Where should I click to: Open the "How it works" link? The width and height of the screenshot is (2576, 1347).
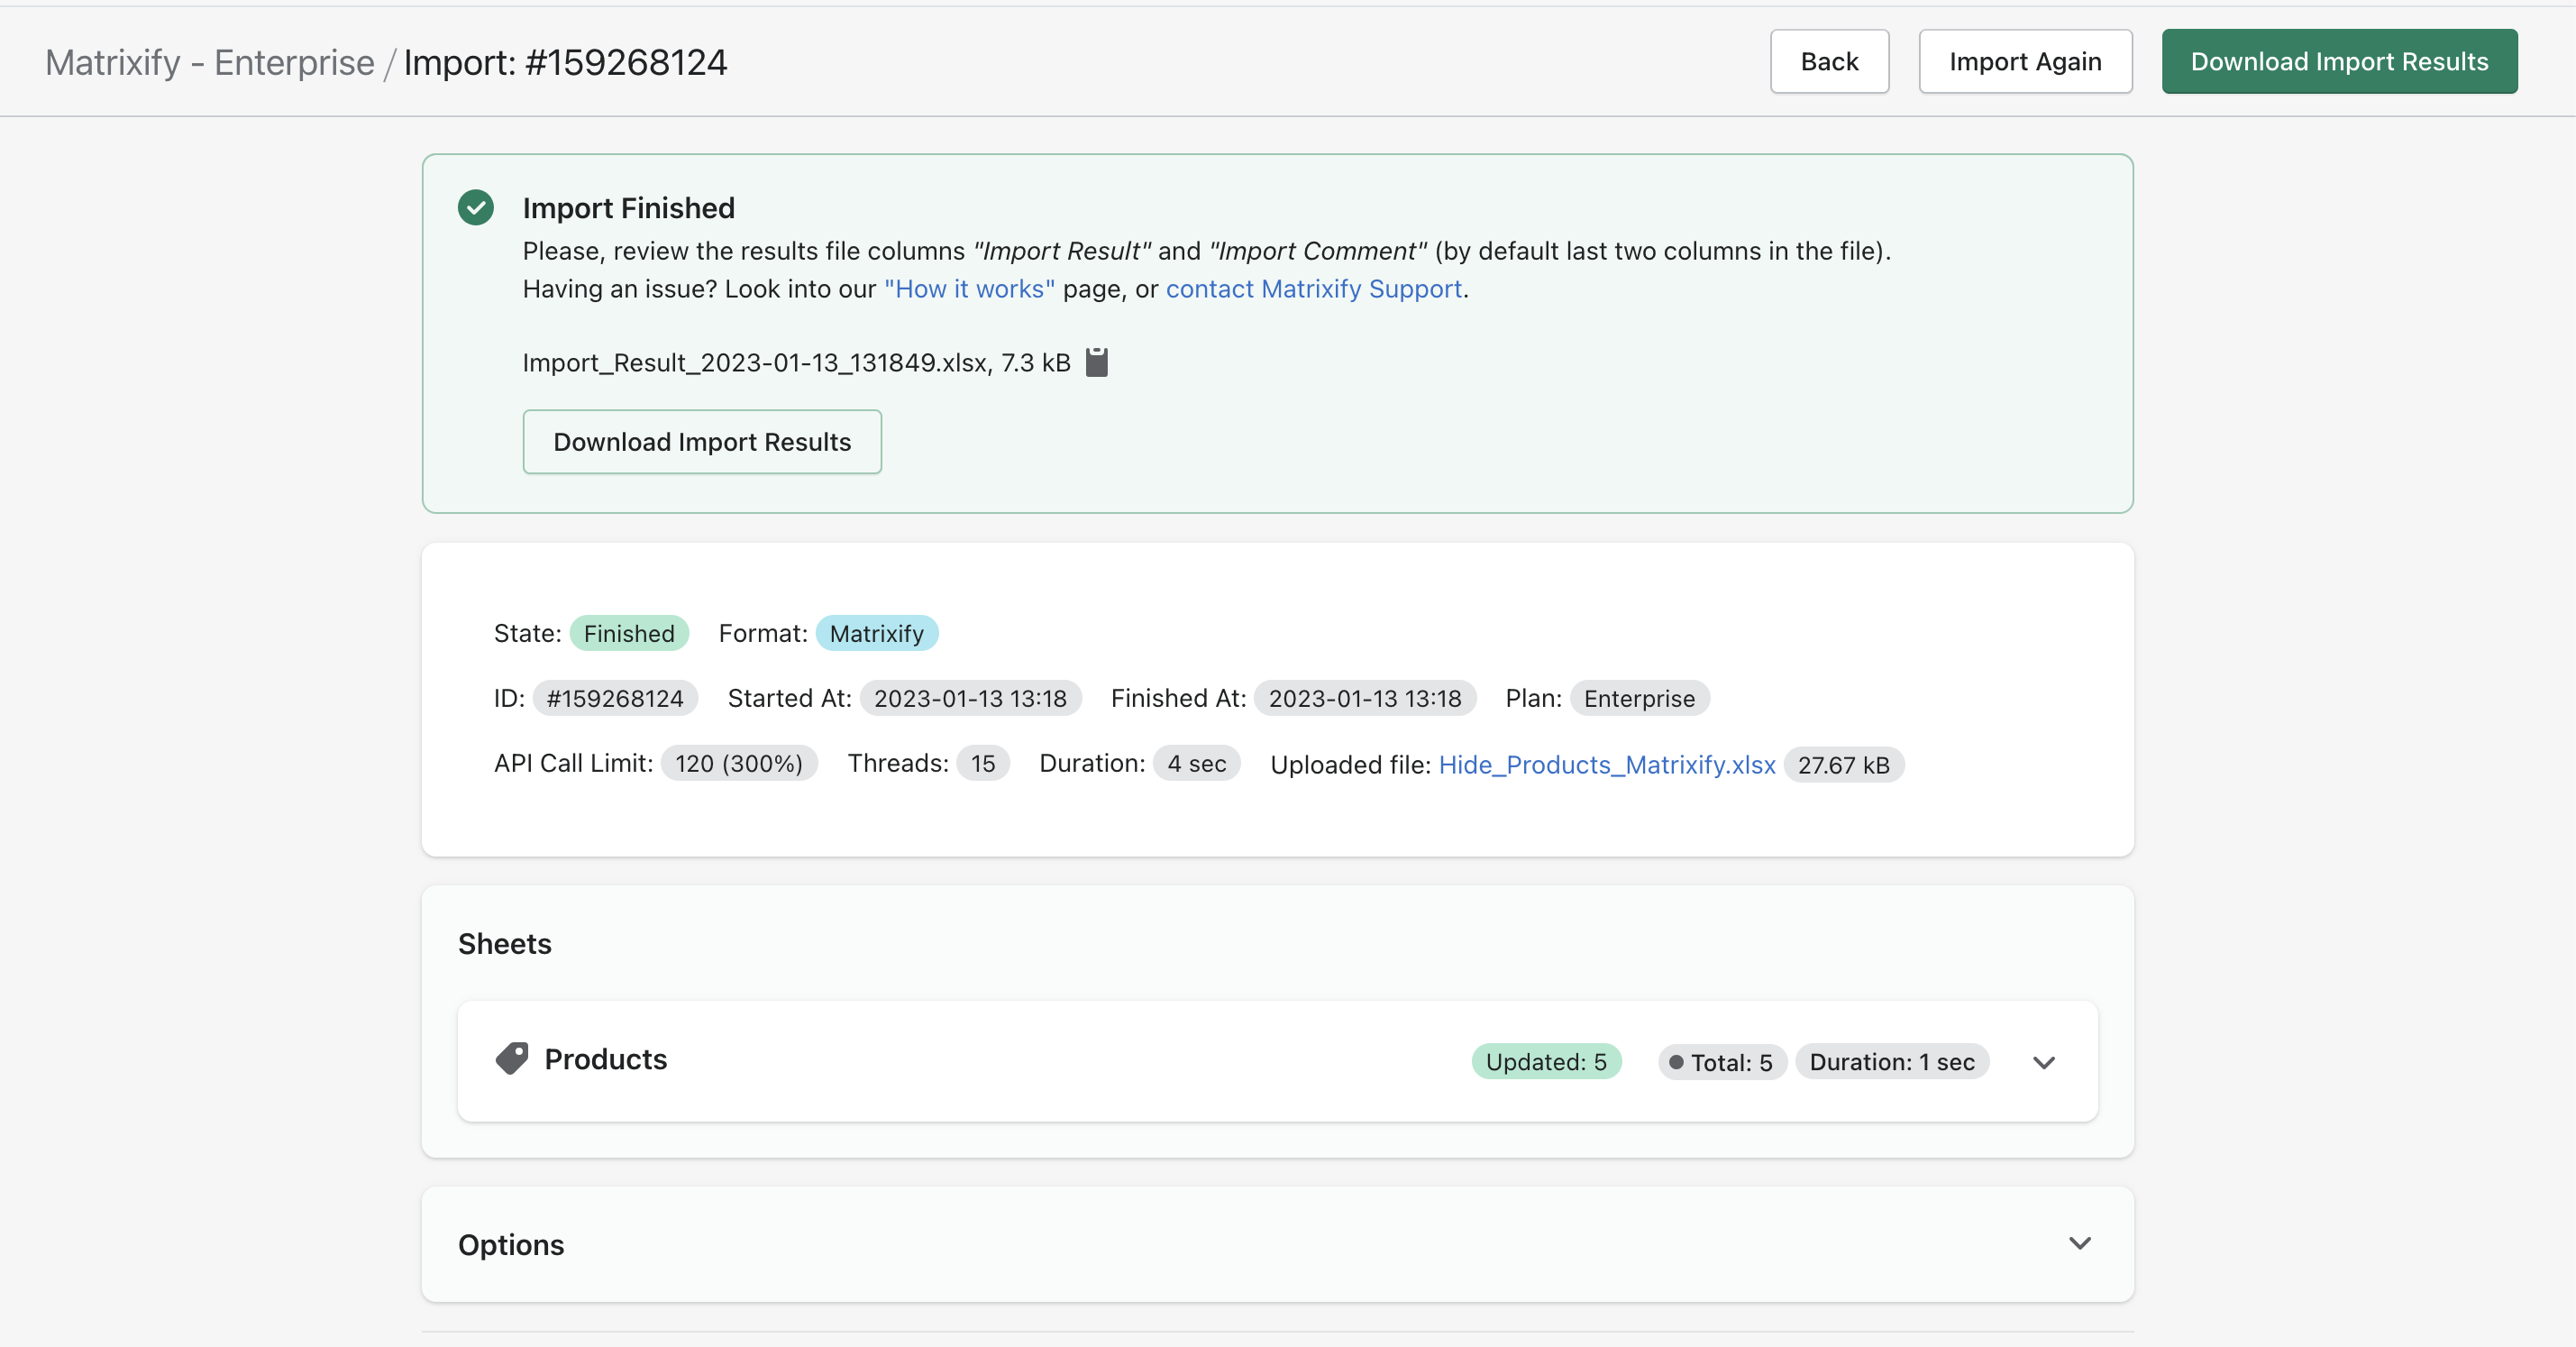click(969, 289)
